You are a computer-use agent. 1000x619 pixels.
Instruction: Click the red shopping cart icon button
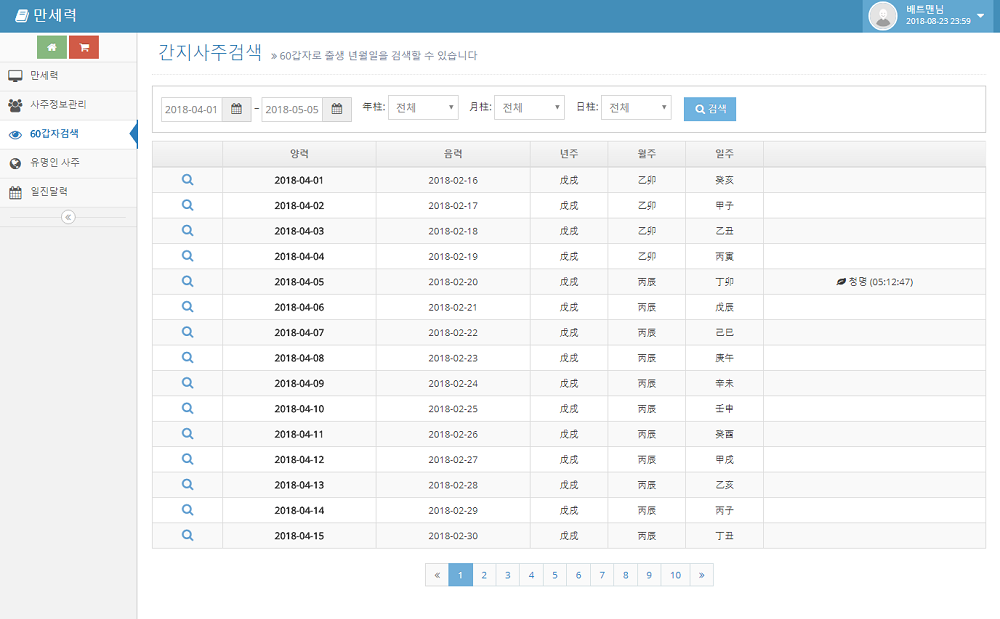(84, 47)
